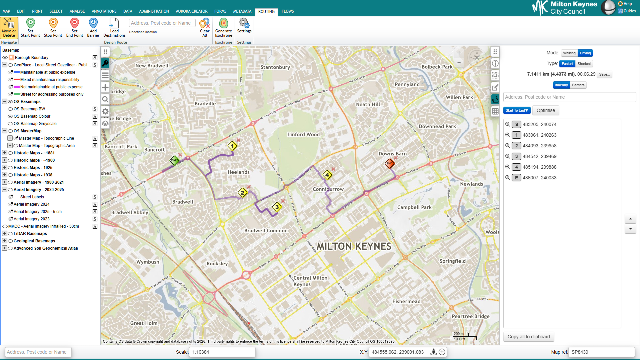Open routing Settings gear in ribbon
This screenshot has width=640, height=360.
point(244,23)
